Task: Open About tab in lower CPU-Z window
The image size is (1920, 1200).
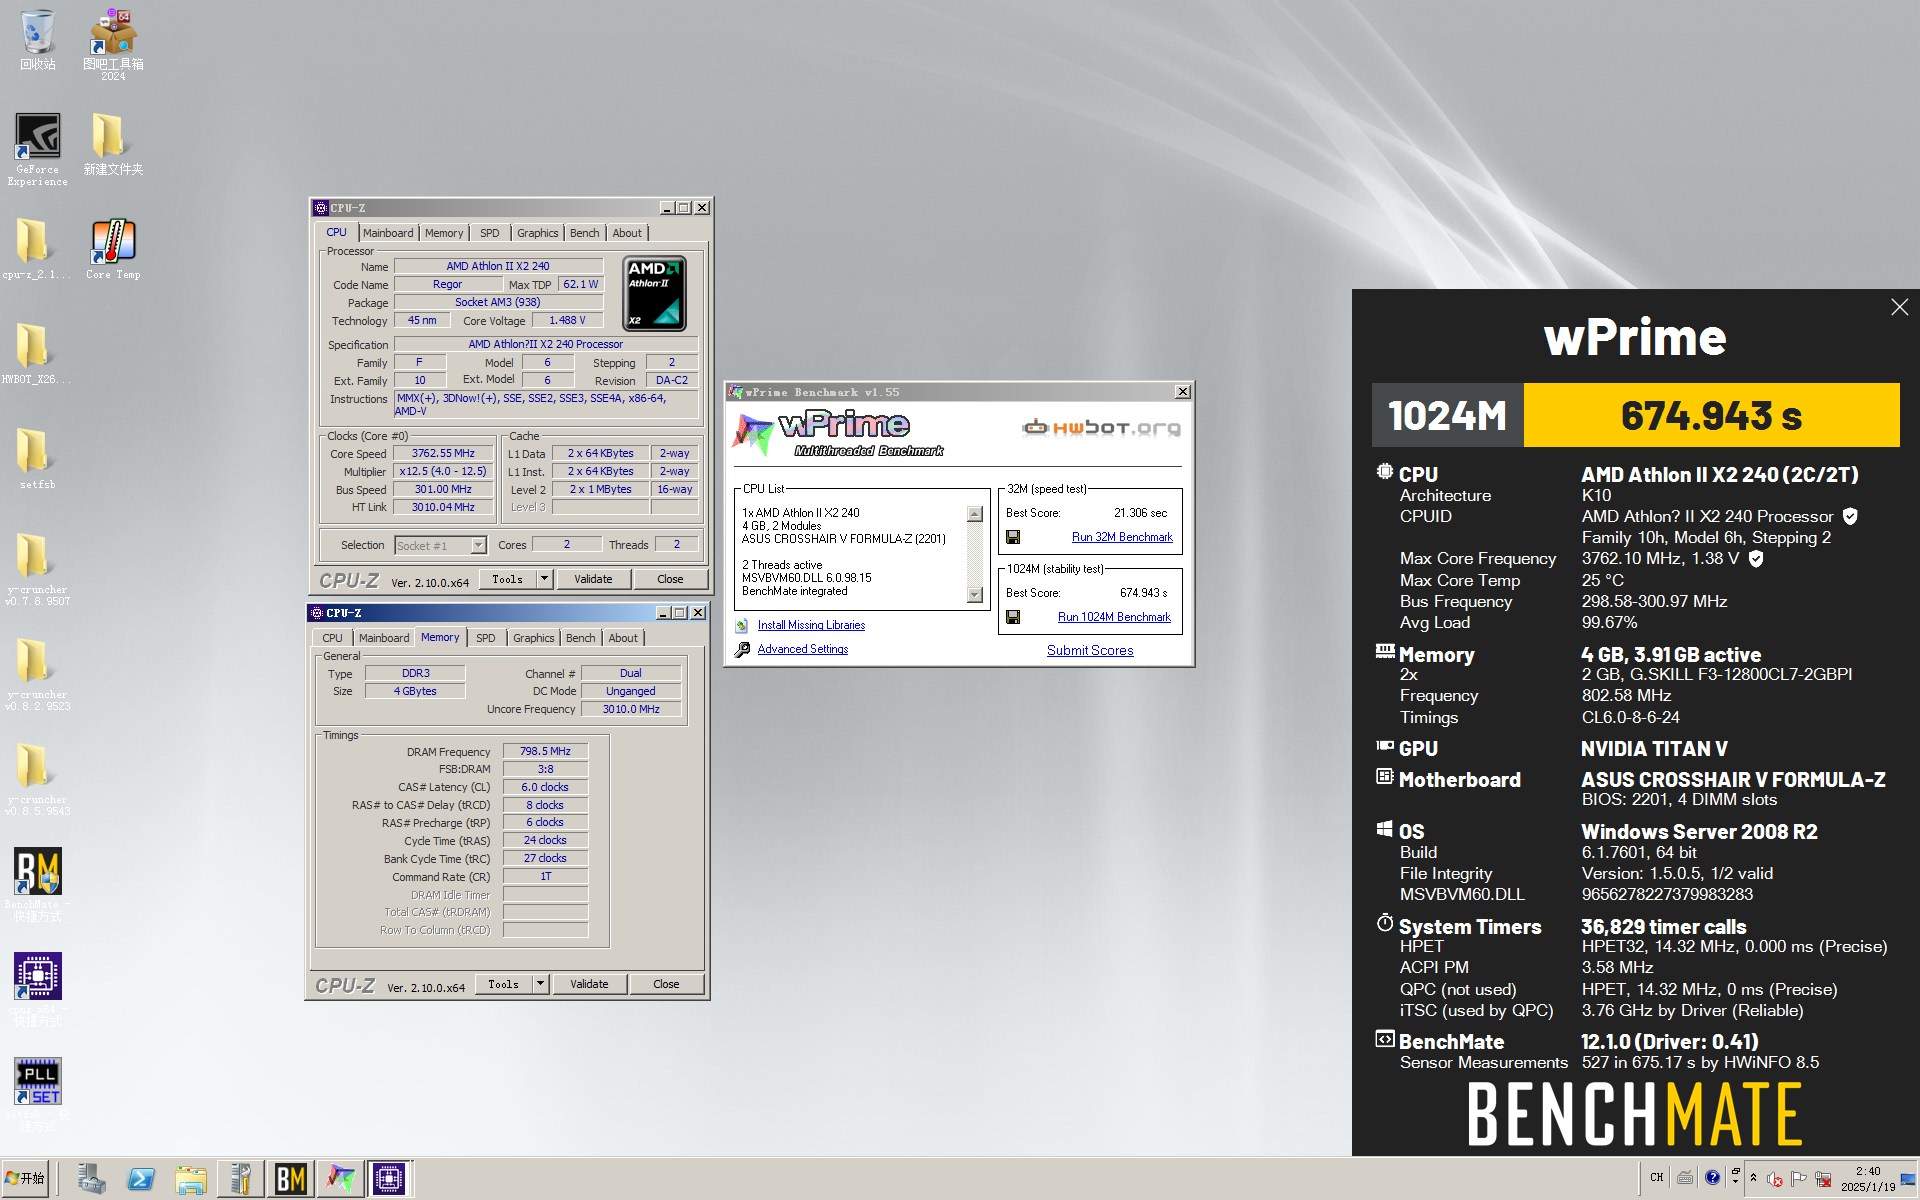Action: tap(623, 638)
